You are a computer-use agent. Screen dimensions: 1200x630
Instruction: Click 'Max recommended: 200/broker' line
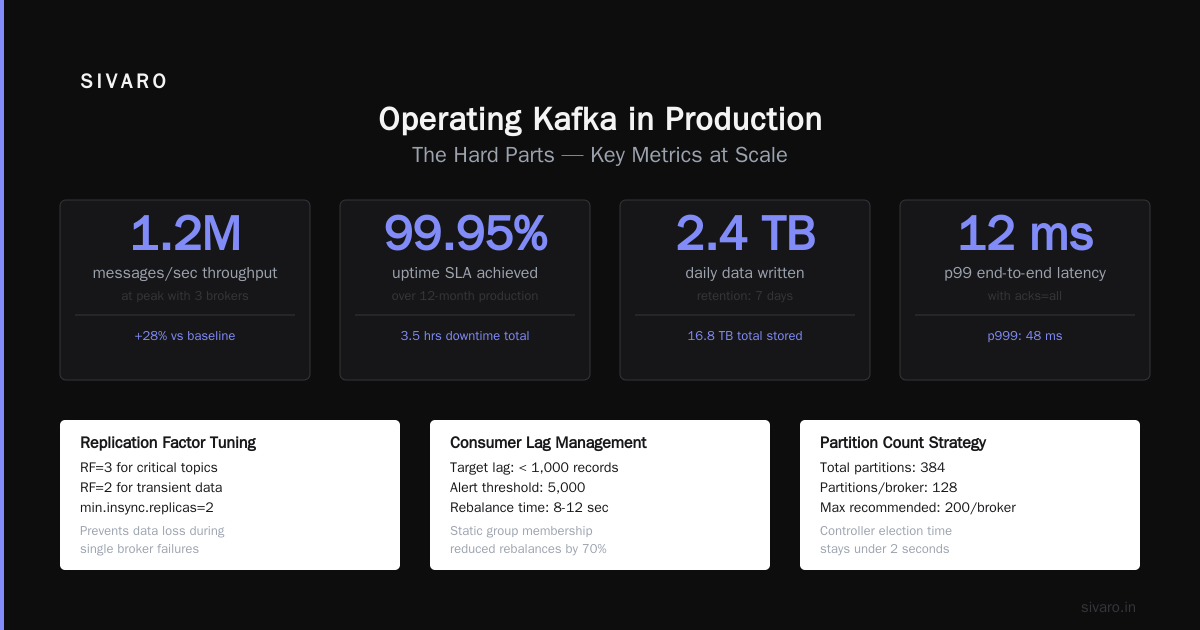918,508
